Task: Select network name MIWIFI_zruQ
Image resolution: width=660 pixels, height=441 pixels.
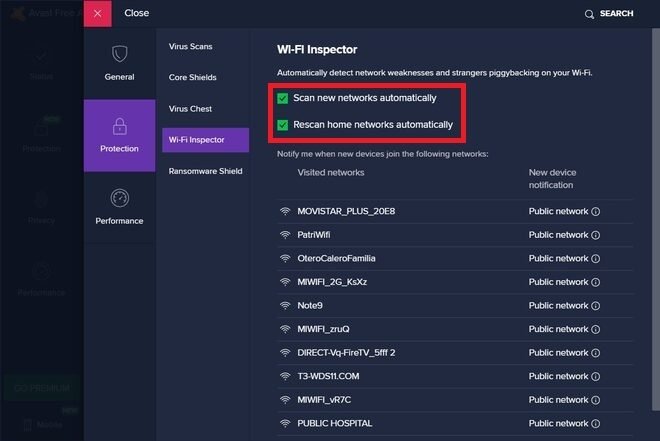Action: pos(323,329)
